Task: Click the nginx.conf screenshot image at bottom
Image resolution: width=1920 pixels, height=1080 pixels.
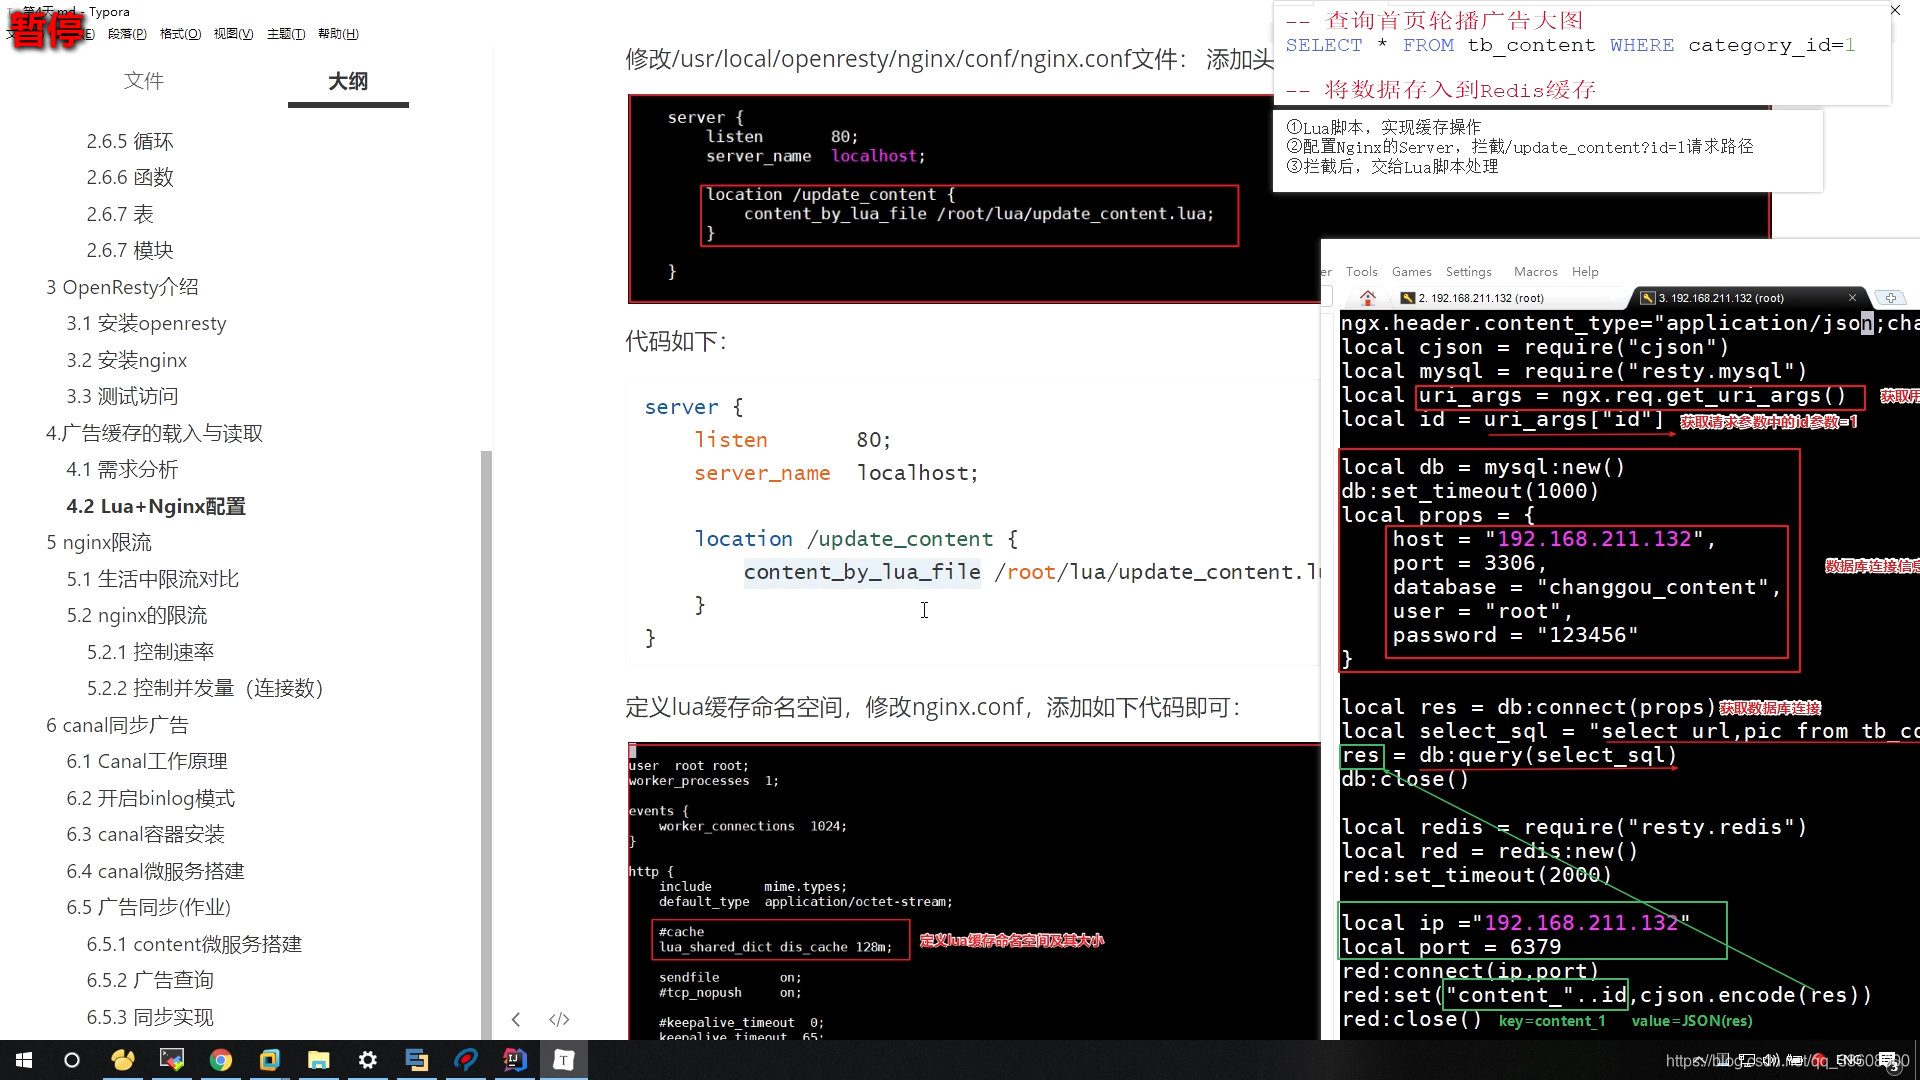Action: pos(974,891)
